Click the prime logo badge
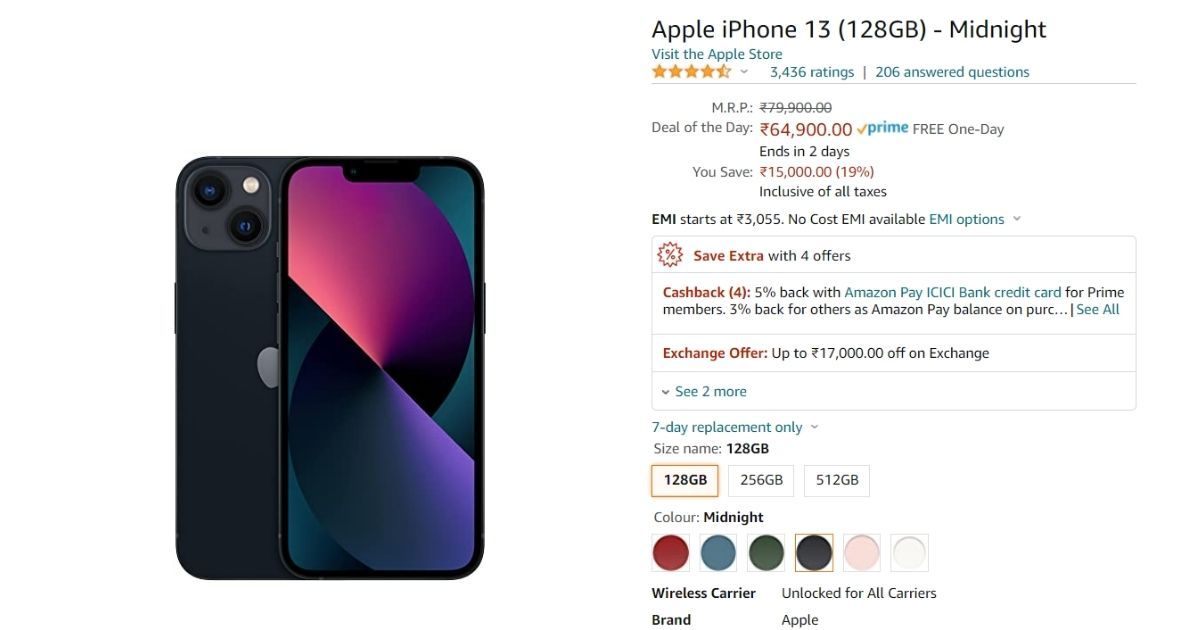The height and width of the screenshot is (630, 1200). point(883,128)
